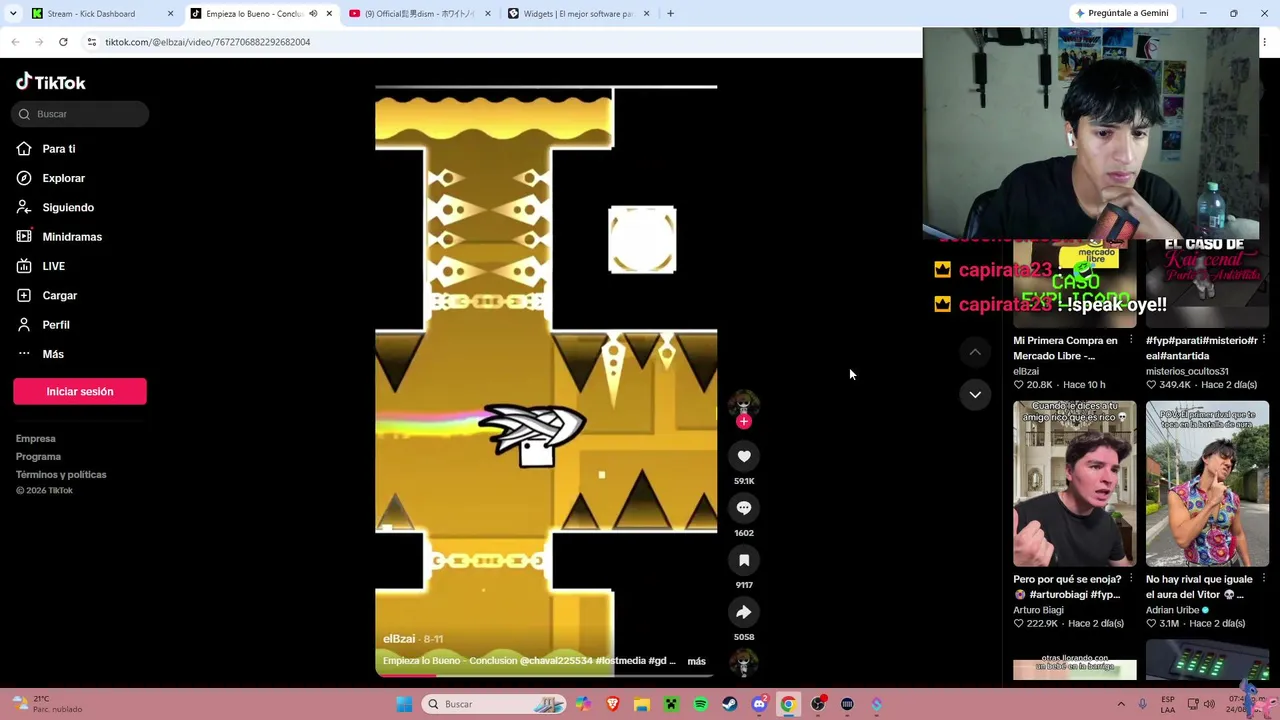Open 'Mi Primera Compra en Mercado Libre' video title
The height and width of the screenshot is (720, 1280).
tap(1067, 348)
